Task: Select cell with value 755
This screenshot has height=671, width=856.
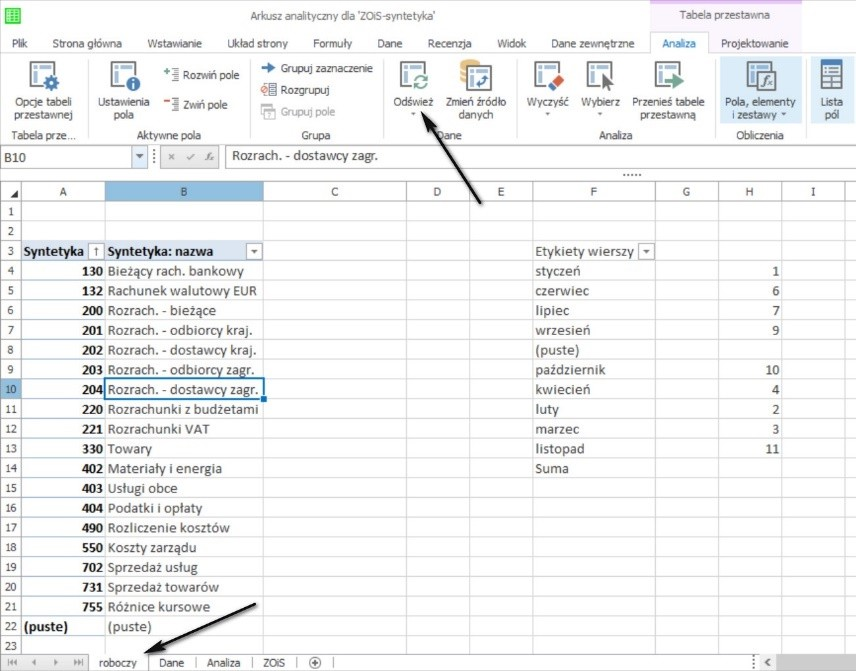Action: [63, 607]
